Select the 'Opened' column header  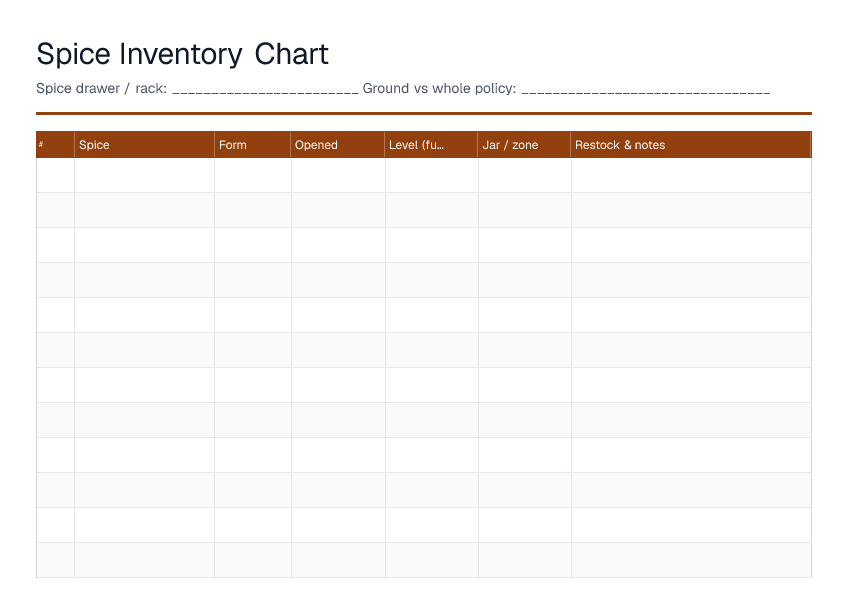[338, 144]
